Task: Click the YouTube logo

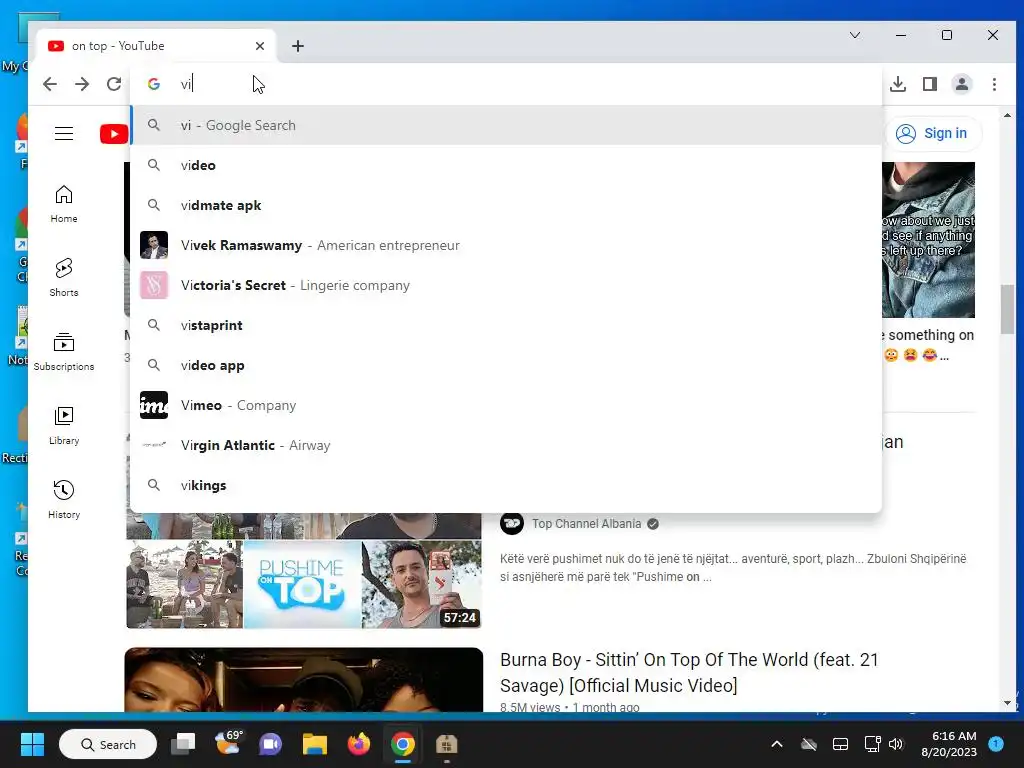Action: pos(114,134)
